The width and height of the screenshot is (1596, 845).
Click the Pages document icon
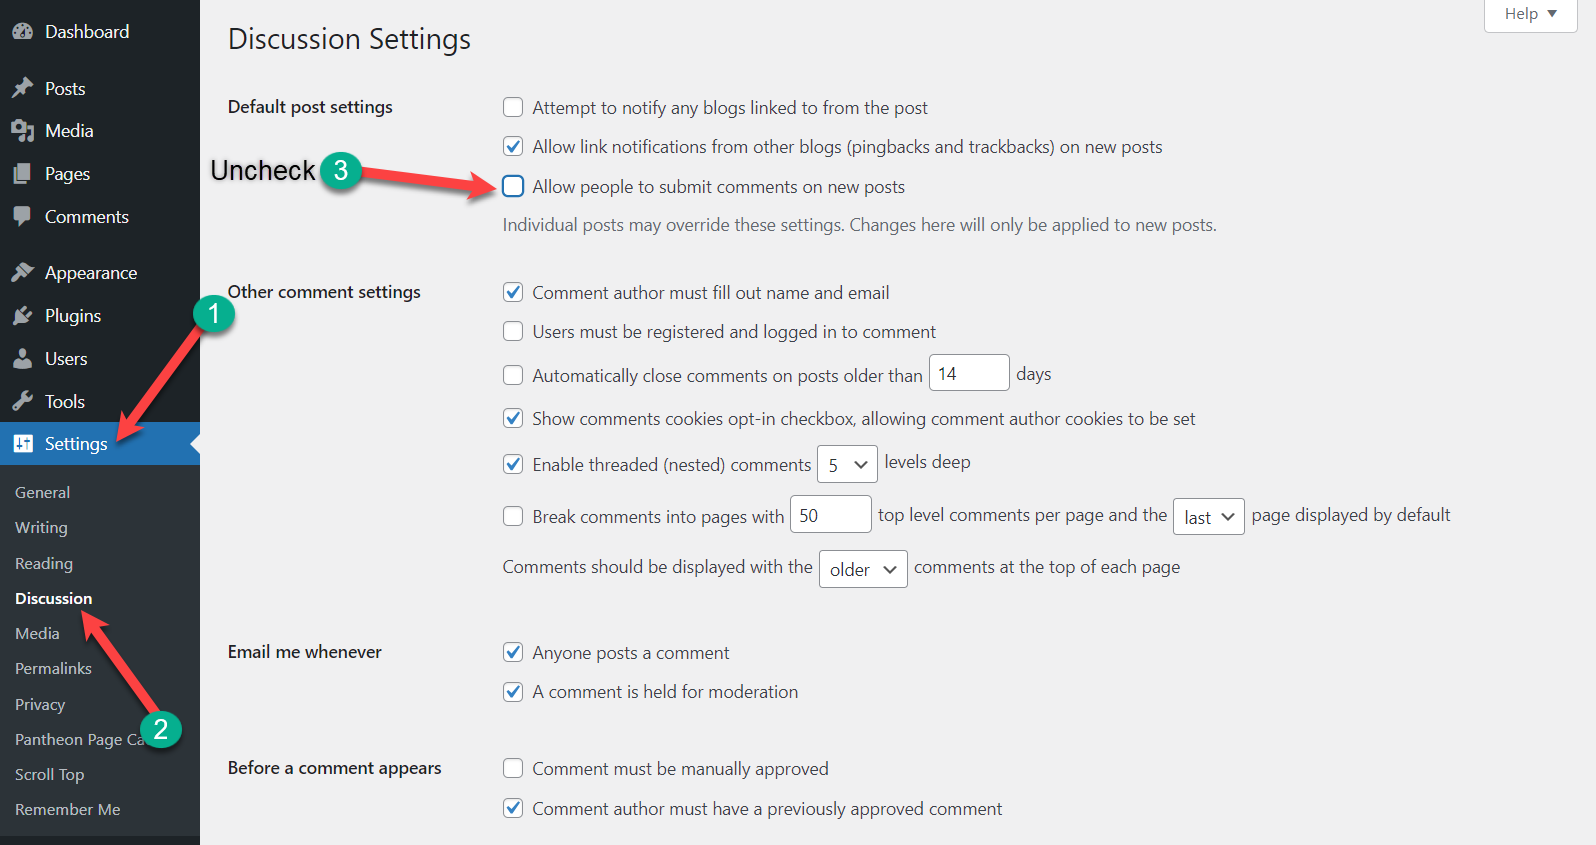click(22, 174)
